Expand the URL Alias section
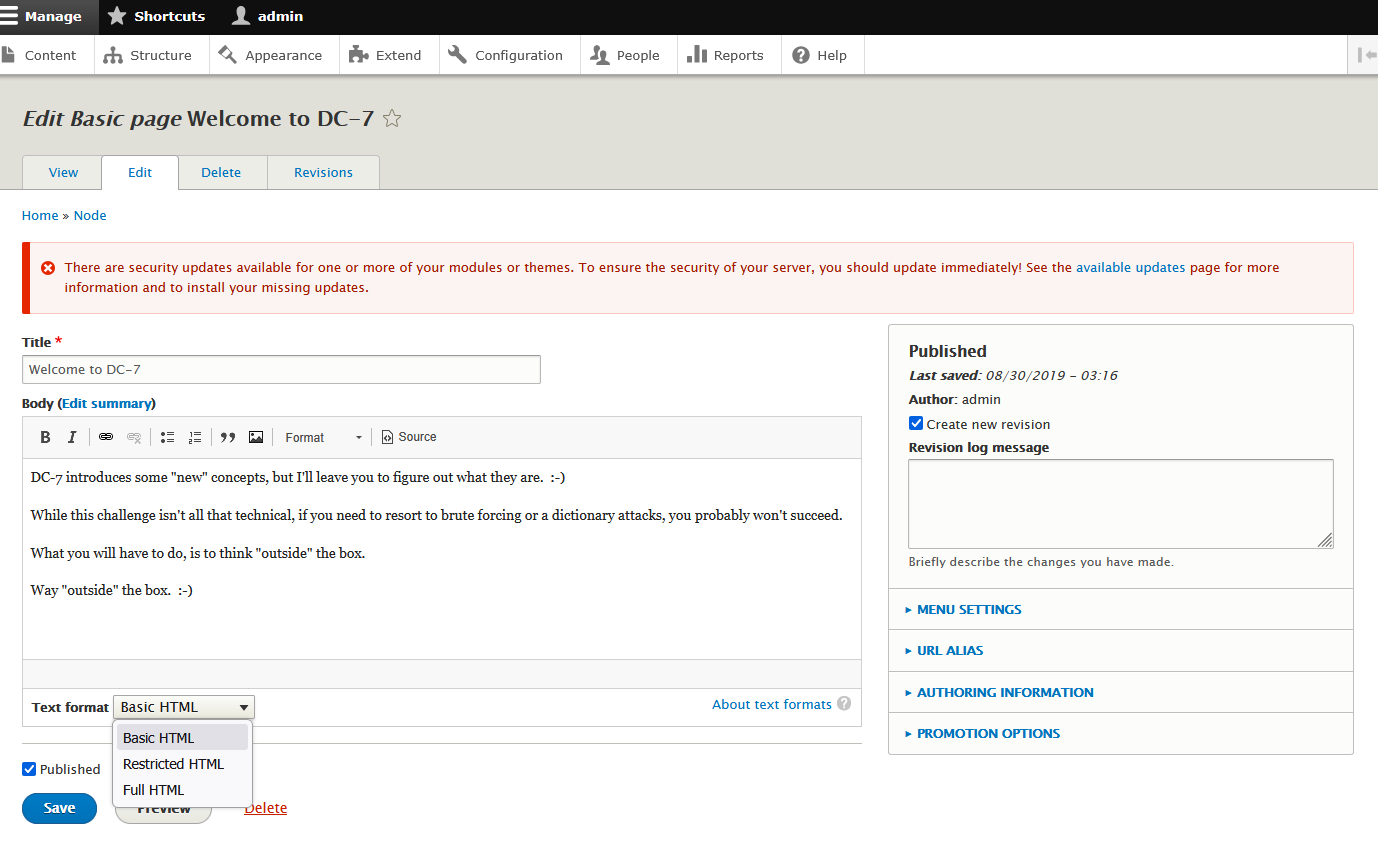Viewport: 1378px width, 851px height. 950,650
